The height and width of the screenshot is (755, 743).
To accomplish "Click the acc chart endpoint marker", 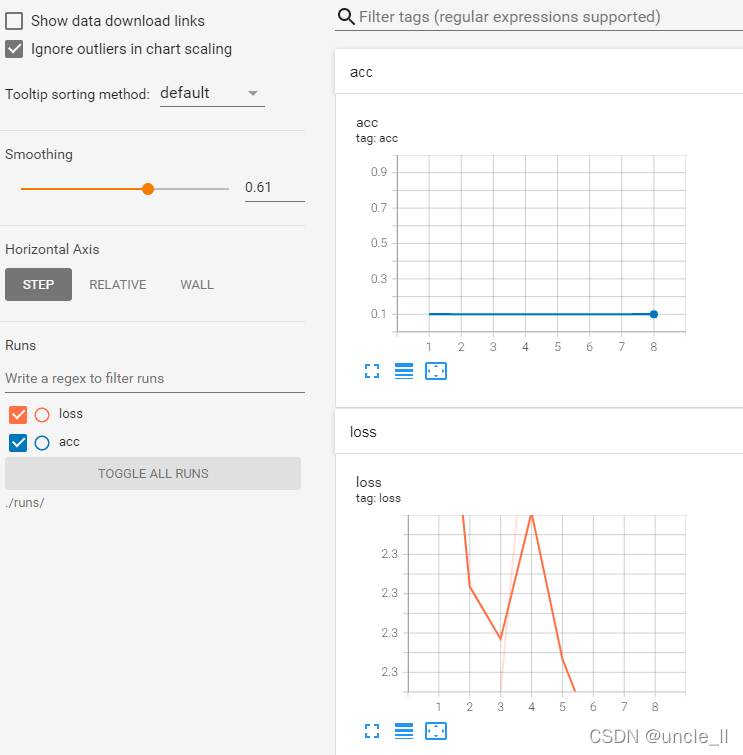I will (x=653, y=314).
